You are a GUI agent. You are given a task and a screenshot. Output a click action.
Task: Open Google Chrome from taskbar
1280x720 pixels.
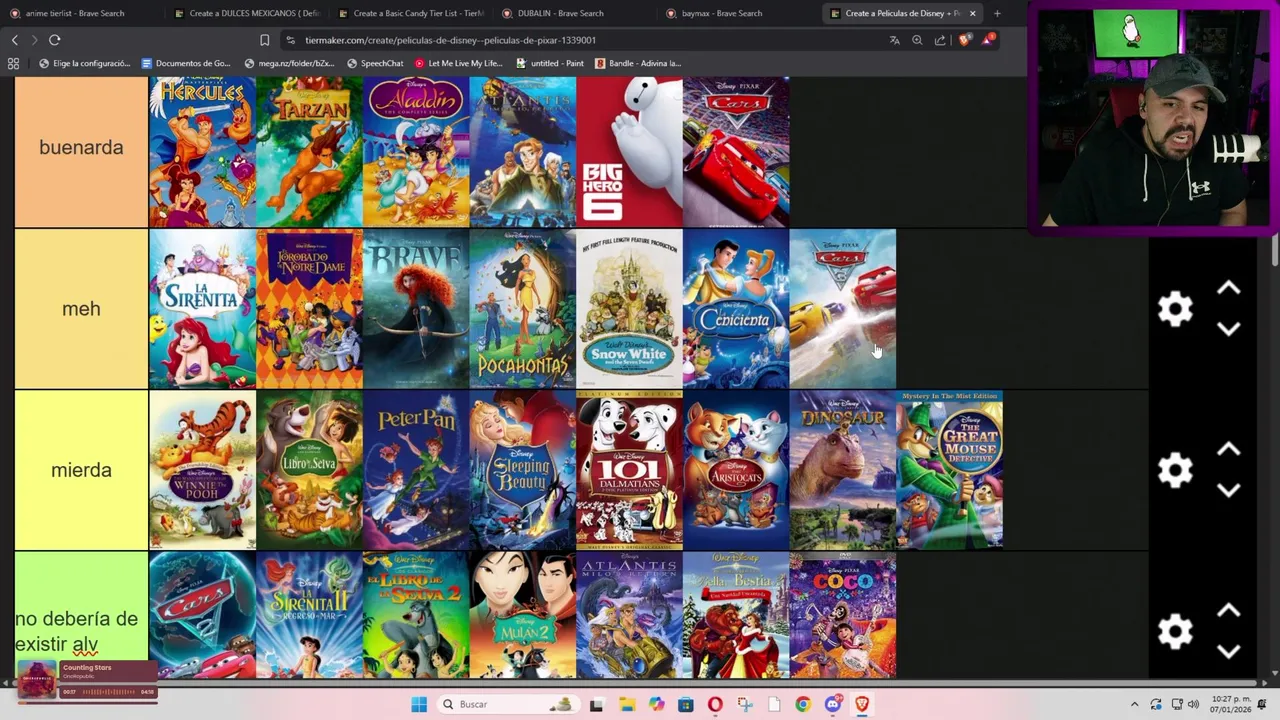[x=803, y=704]
